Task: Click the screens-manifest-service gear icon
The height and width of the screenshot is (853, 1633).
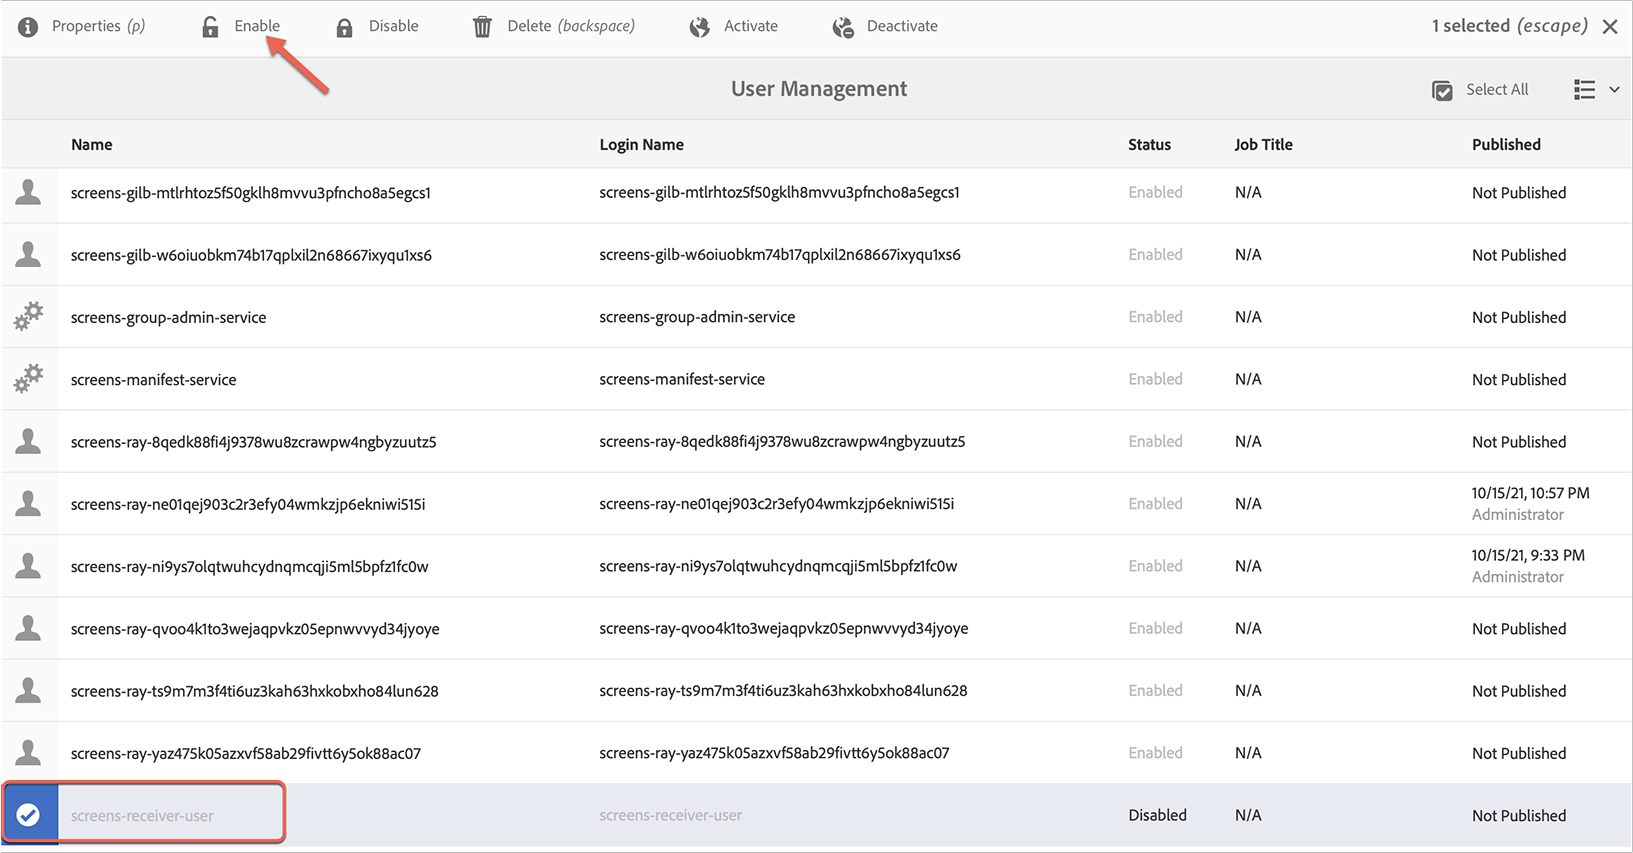Action: 28,379
